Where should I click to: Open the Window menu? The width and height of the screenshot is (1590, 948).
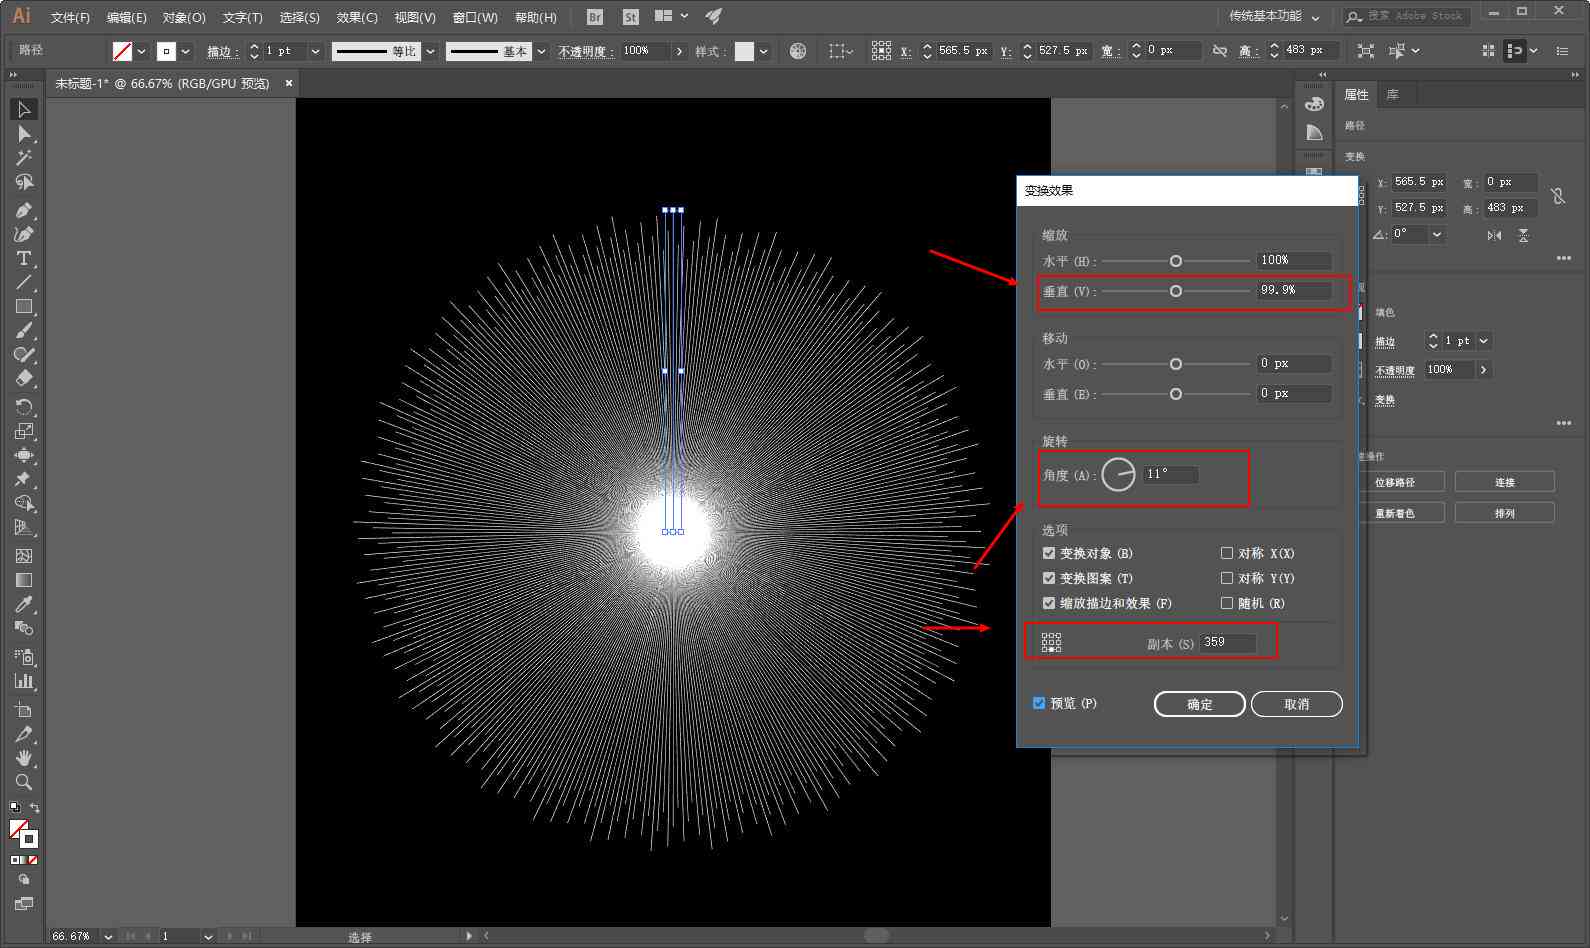click(x=475, y=17)
